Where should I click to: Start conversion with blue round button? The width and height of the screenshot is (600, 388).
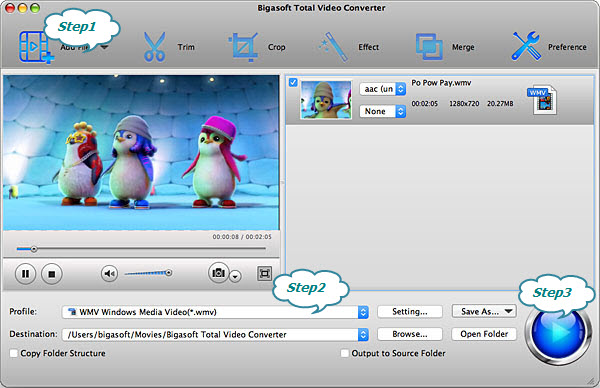tap(558, 332)
